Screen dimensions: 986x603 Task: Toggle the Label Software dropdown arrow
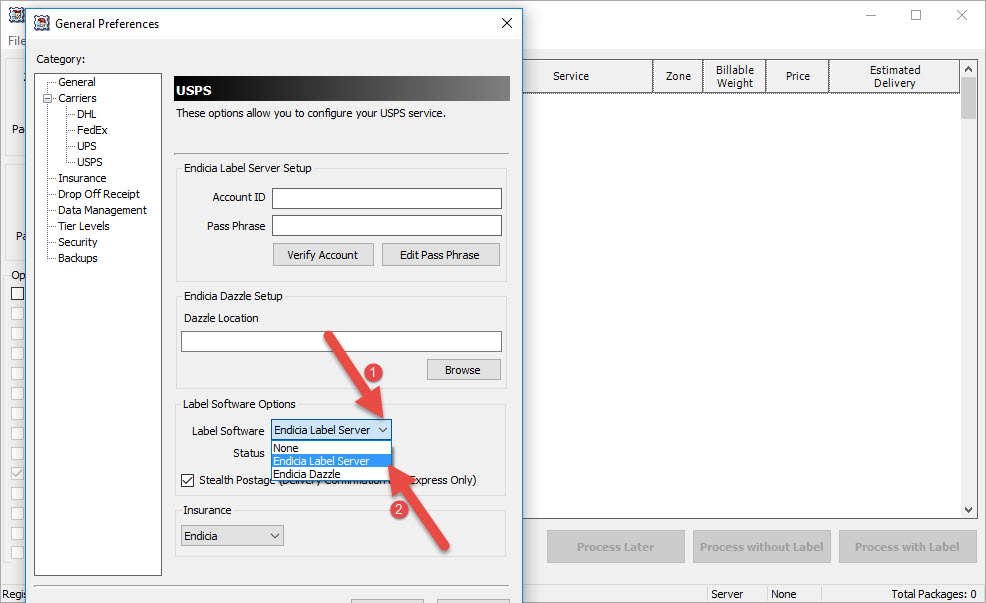pyautogui.click(x=383, y=430)
